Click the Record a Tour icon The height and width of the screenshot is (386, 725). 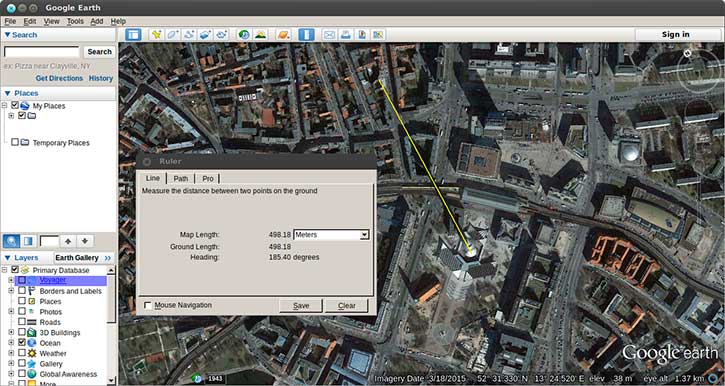pyautogui.click(x=222, y=35)
